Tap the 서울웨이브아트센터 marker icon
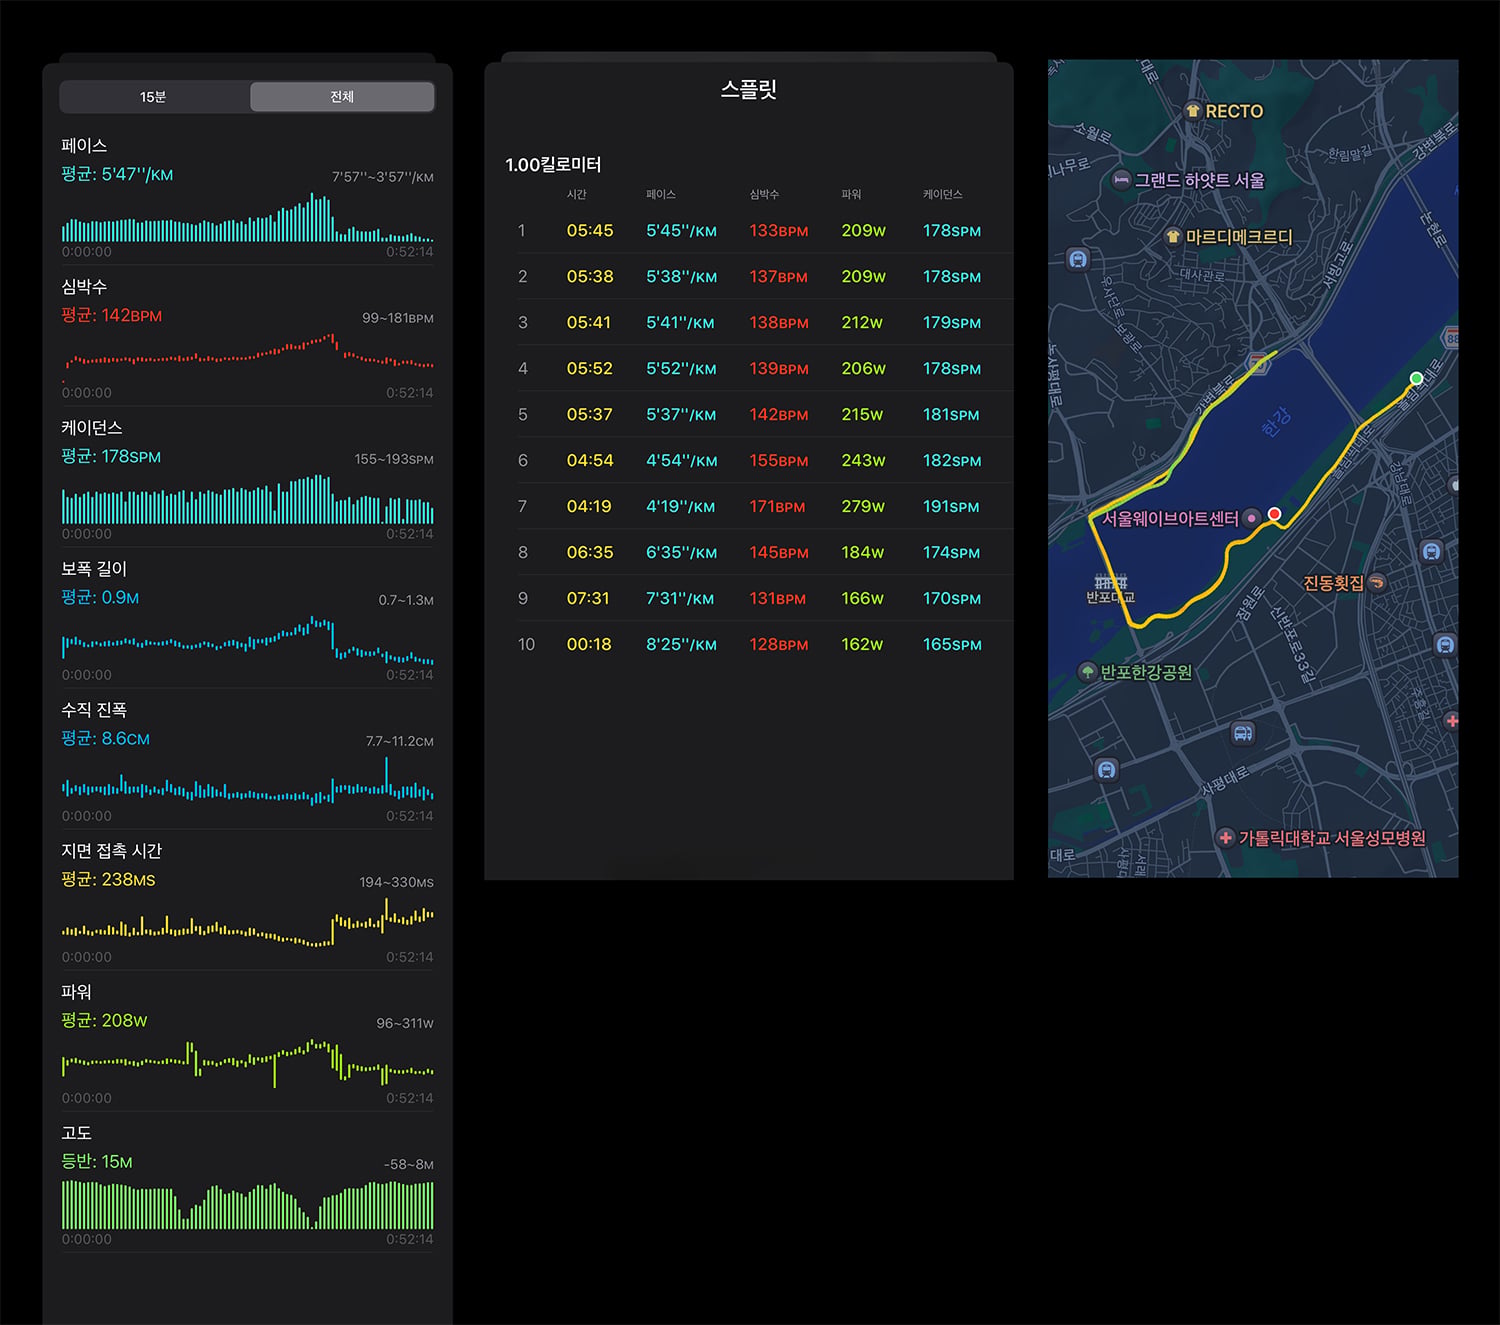 (x=1251, y=518)
